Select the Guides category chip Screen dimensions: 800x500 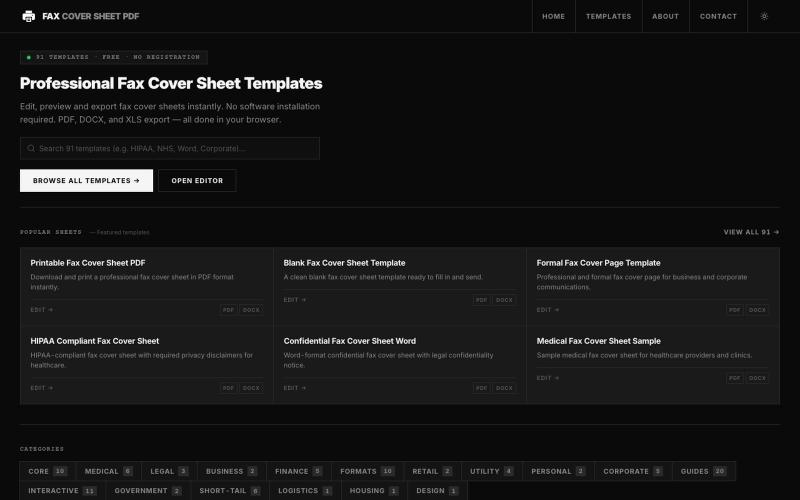point(704,471)
